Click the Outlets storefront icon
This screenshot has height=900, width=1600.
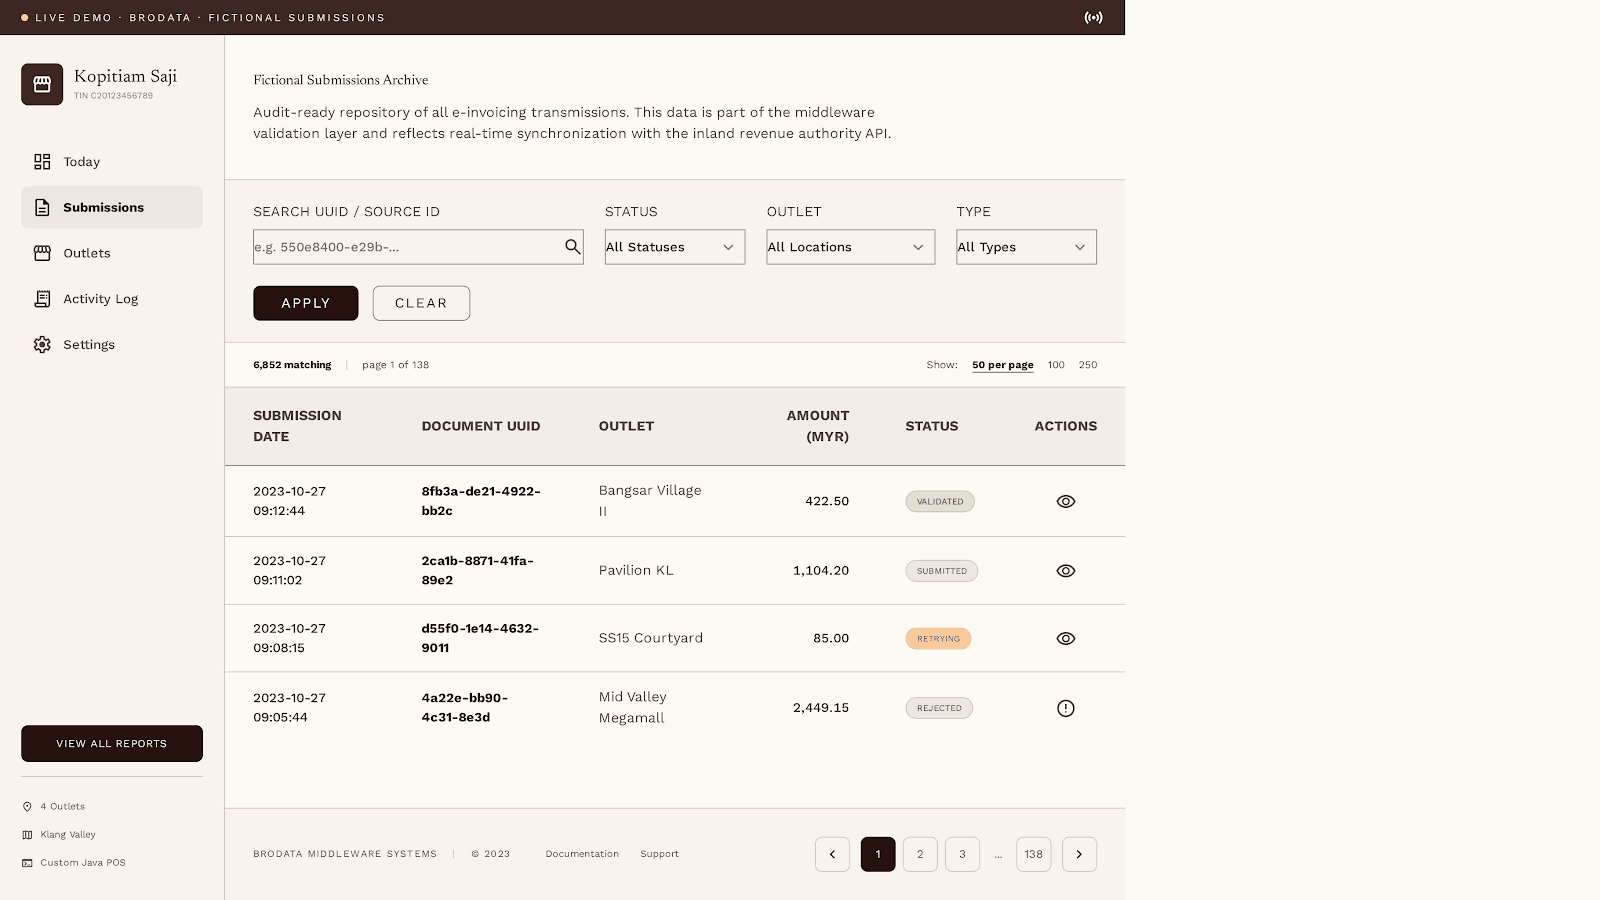click(x=42, y=253)
